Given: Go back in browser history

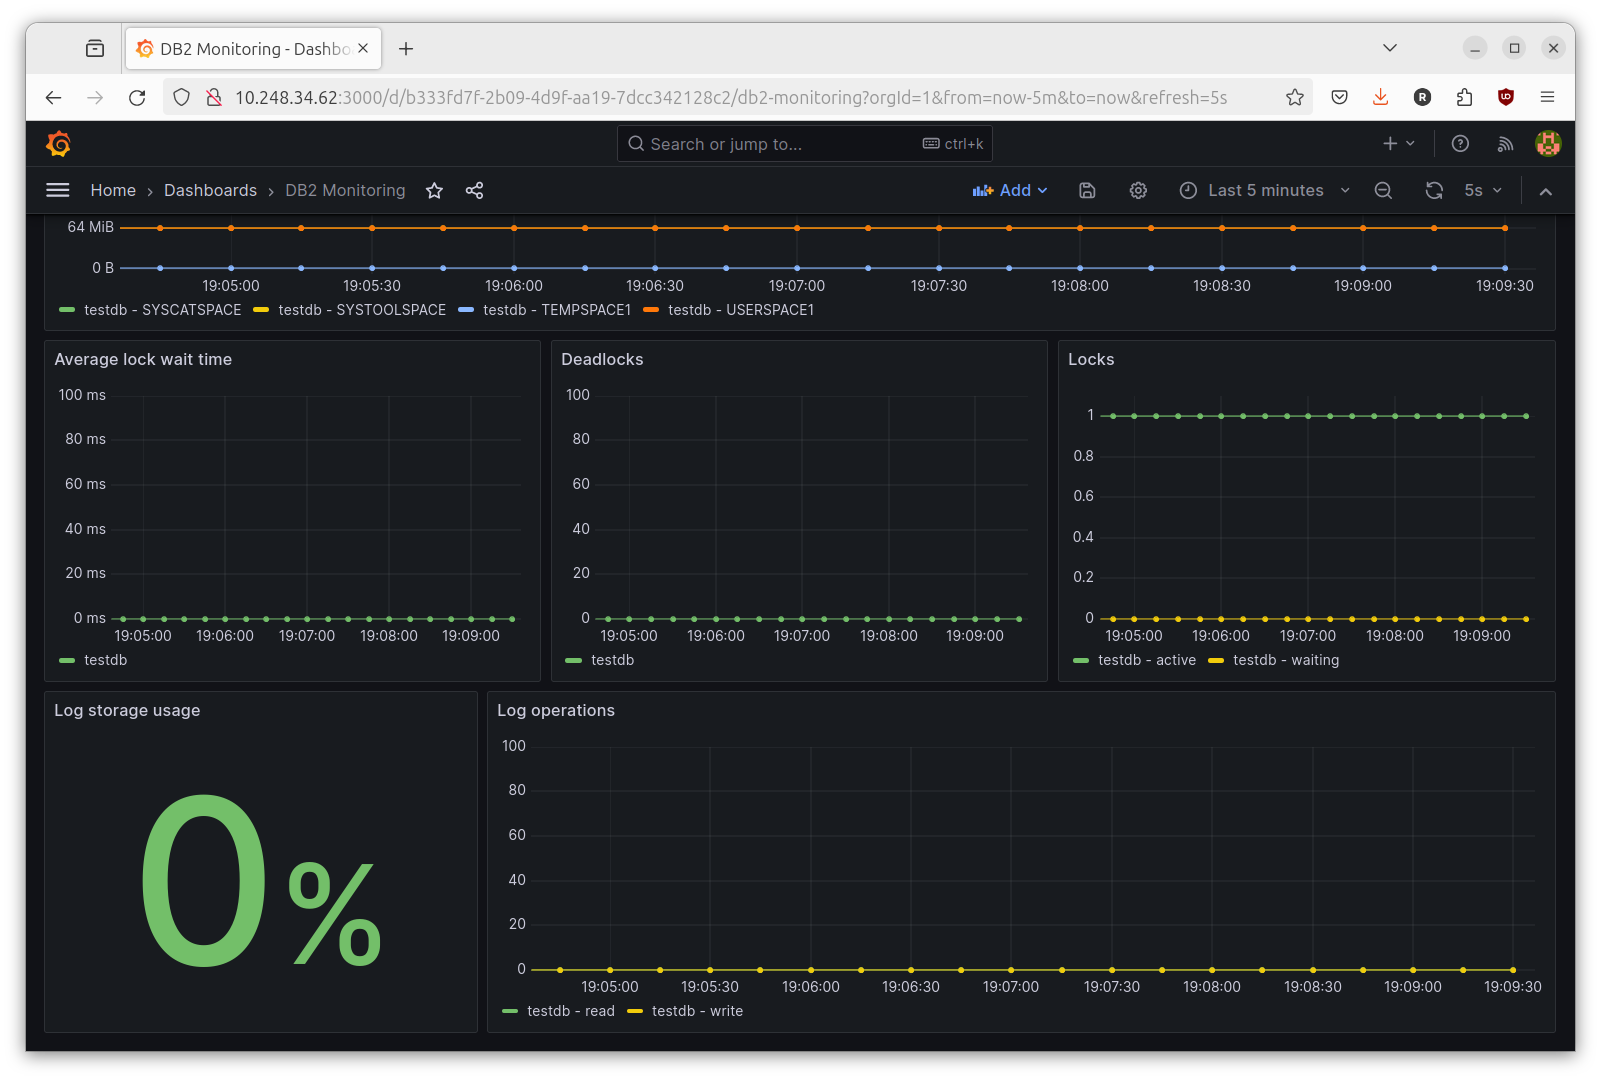Looking at the screenshot, I should (x=54, y=97).
